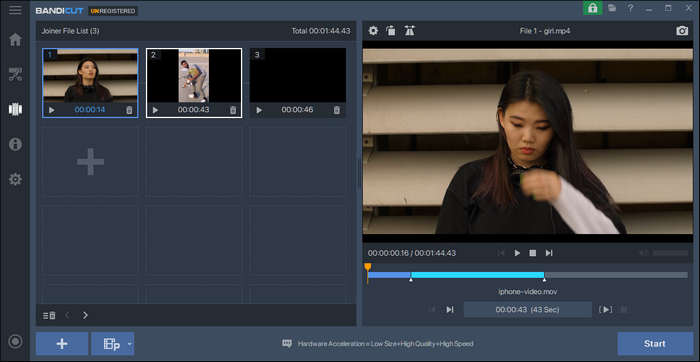Screen dimensions: 700x362
Task: Click the File 1 - girl.mp4 title
Action: pyautogui.click(x=545, y=31)
